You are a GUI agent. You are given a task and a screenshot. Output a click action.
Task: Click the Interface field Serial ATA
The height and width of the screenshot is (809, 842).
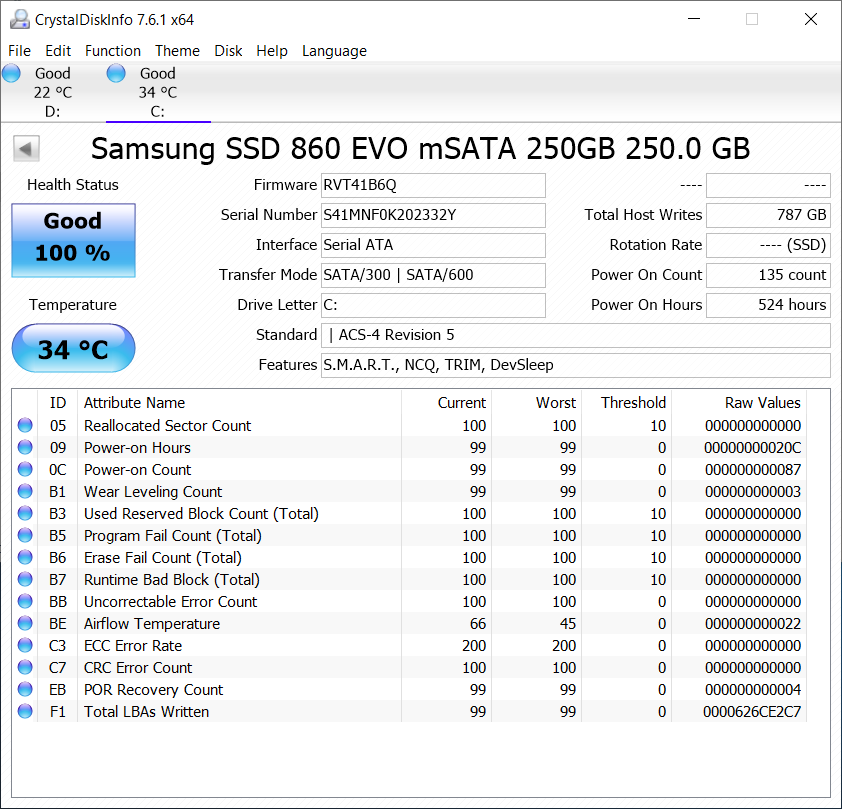click(x=433, y=245)
